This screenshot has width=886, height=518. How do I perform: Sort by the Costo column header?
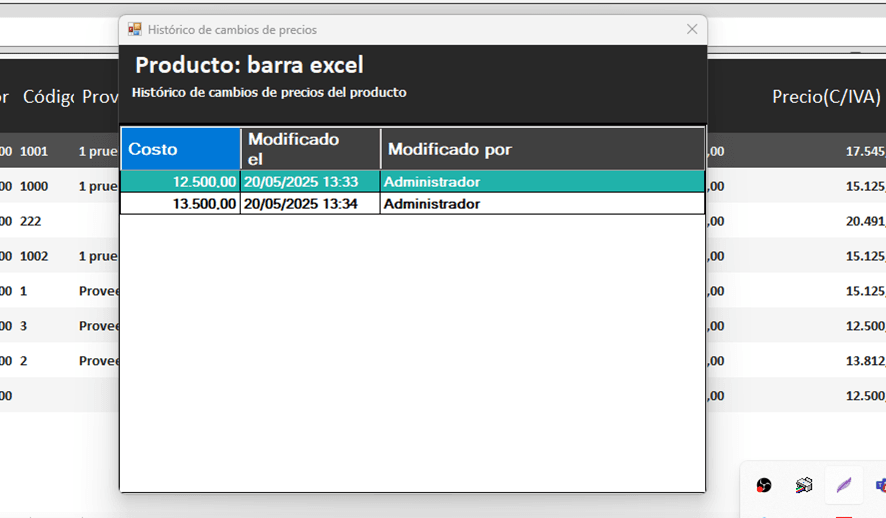[181, 149]
